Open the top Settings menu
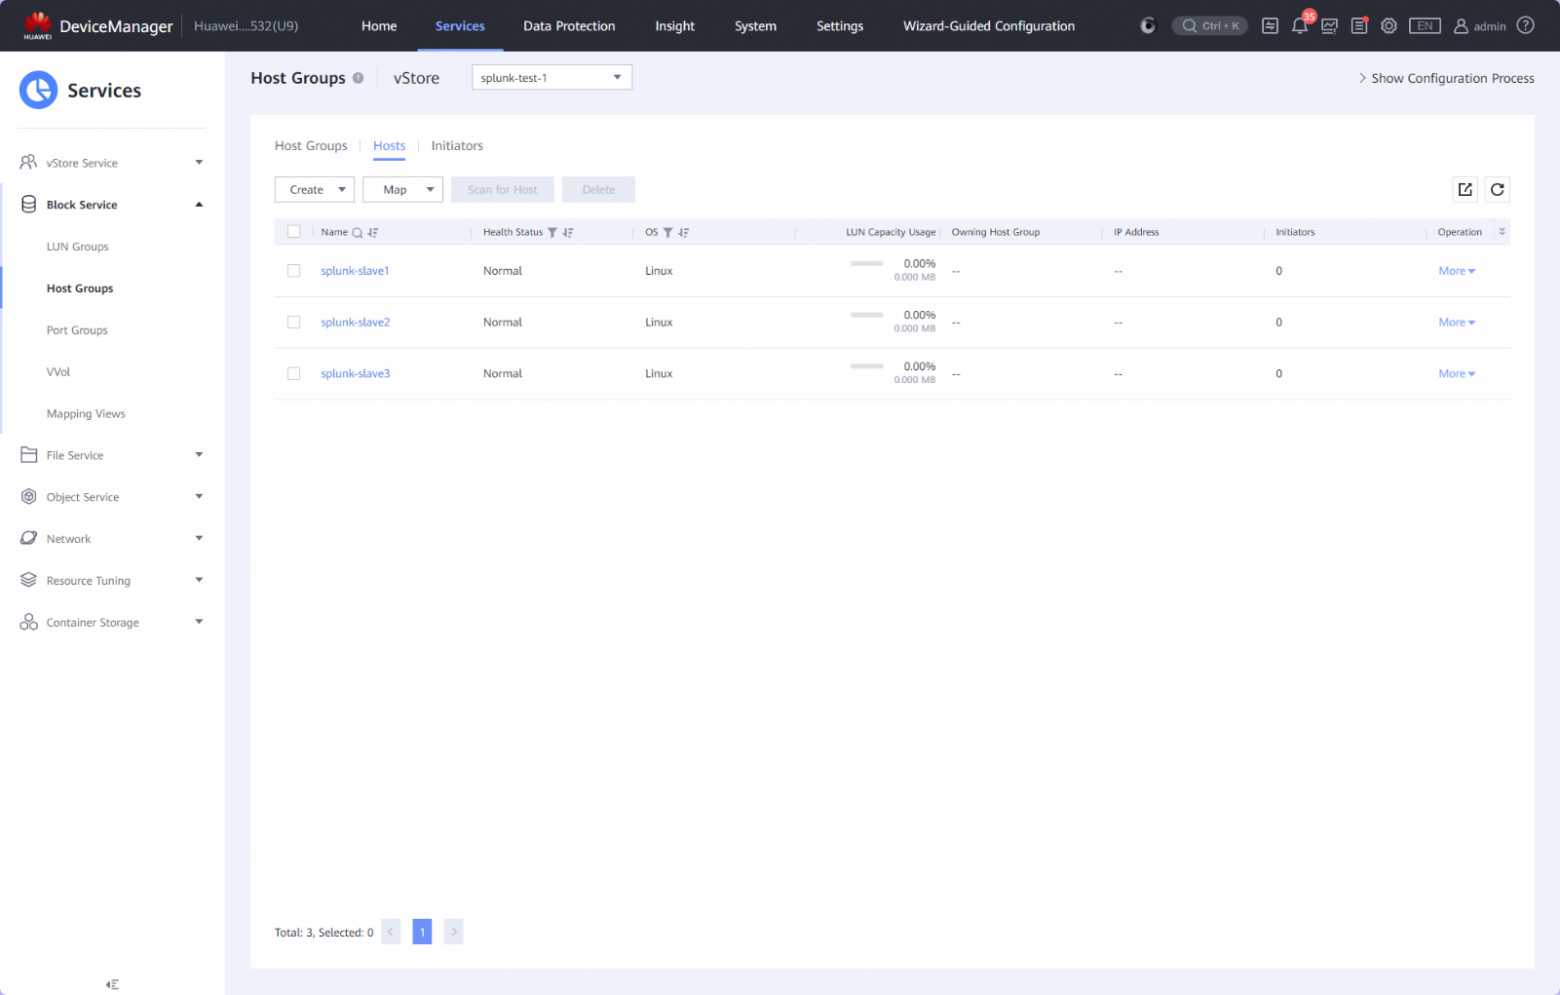The height and width of the screenshot is (995, 1560). 840,26
